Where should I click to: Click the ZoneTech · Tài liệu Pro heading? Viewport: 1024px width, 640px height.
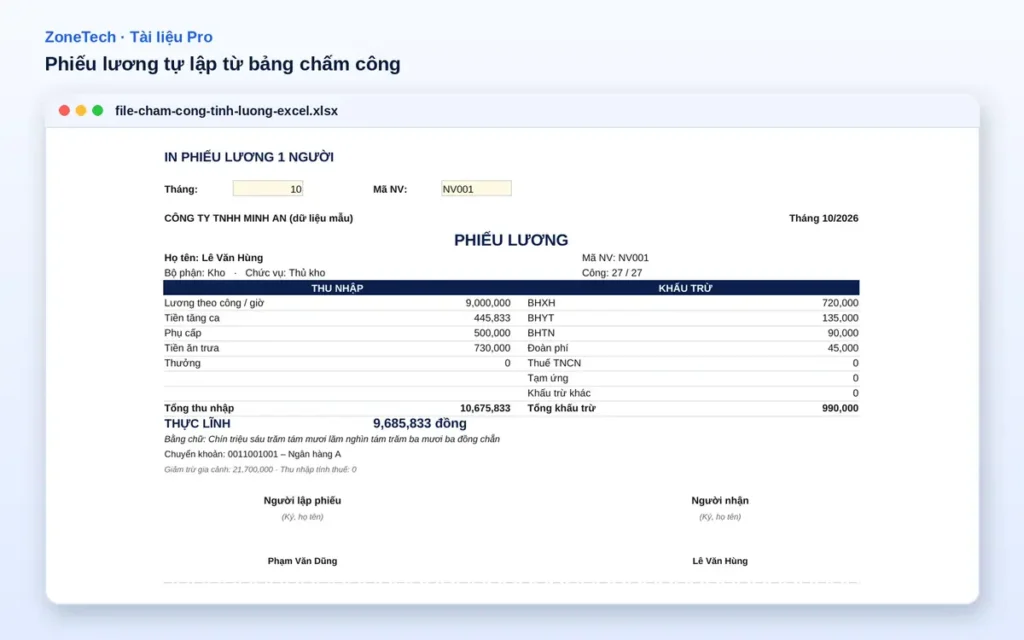129,37
